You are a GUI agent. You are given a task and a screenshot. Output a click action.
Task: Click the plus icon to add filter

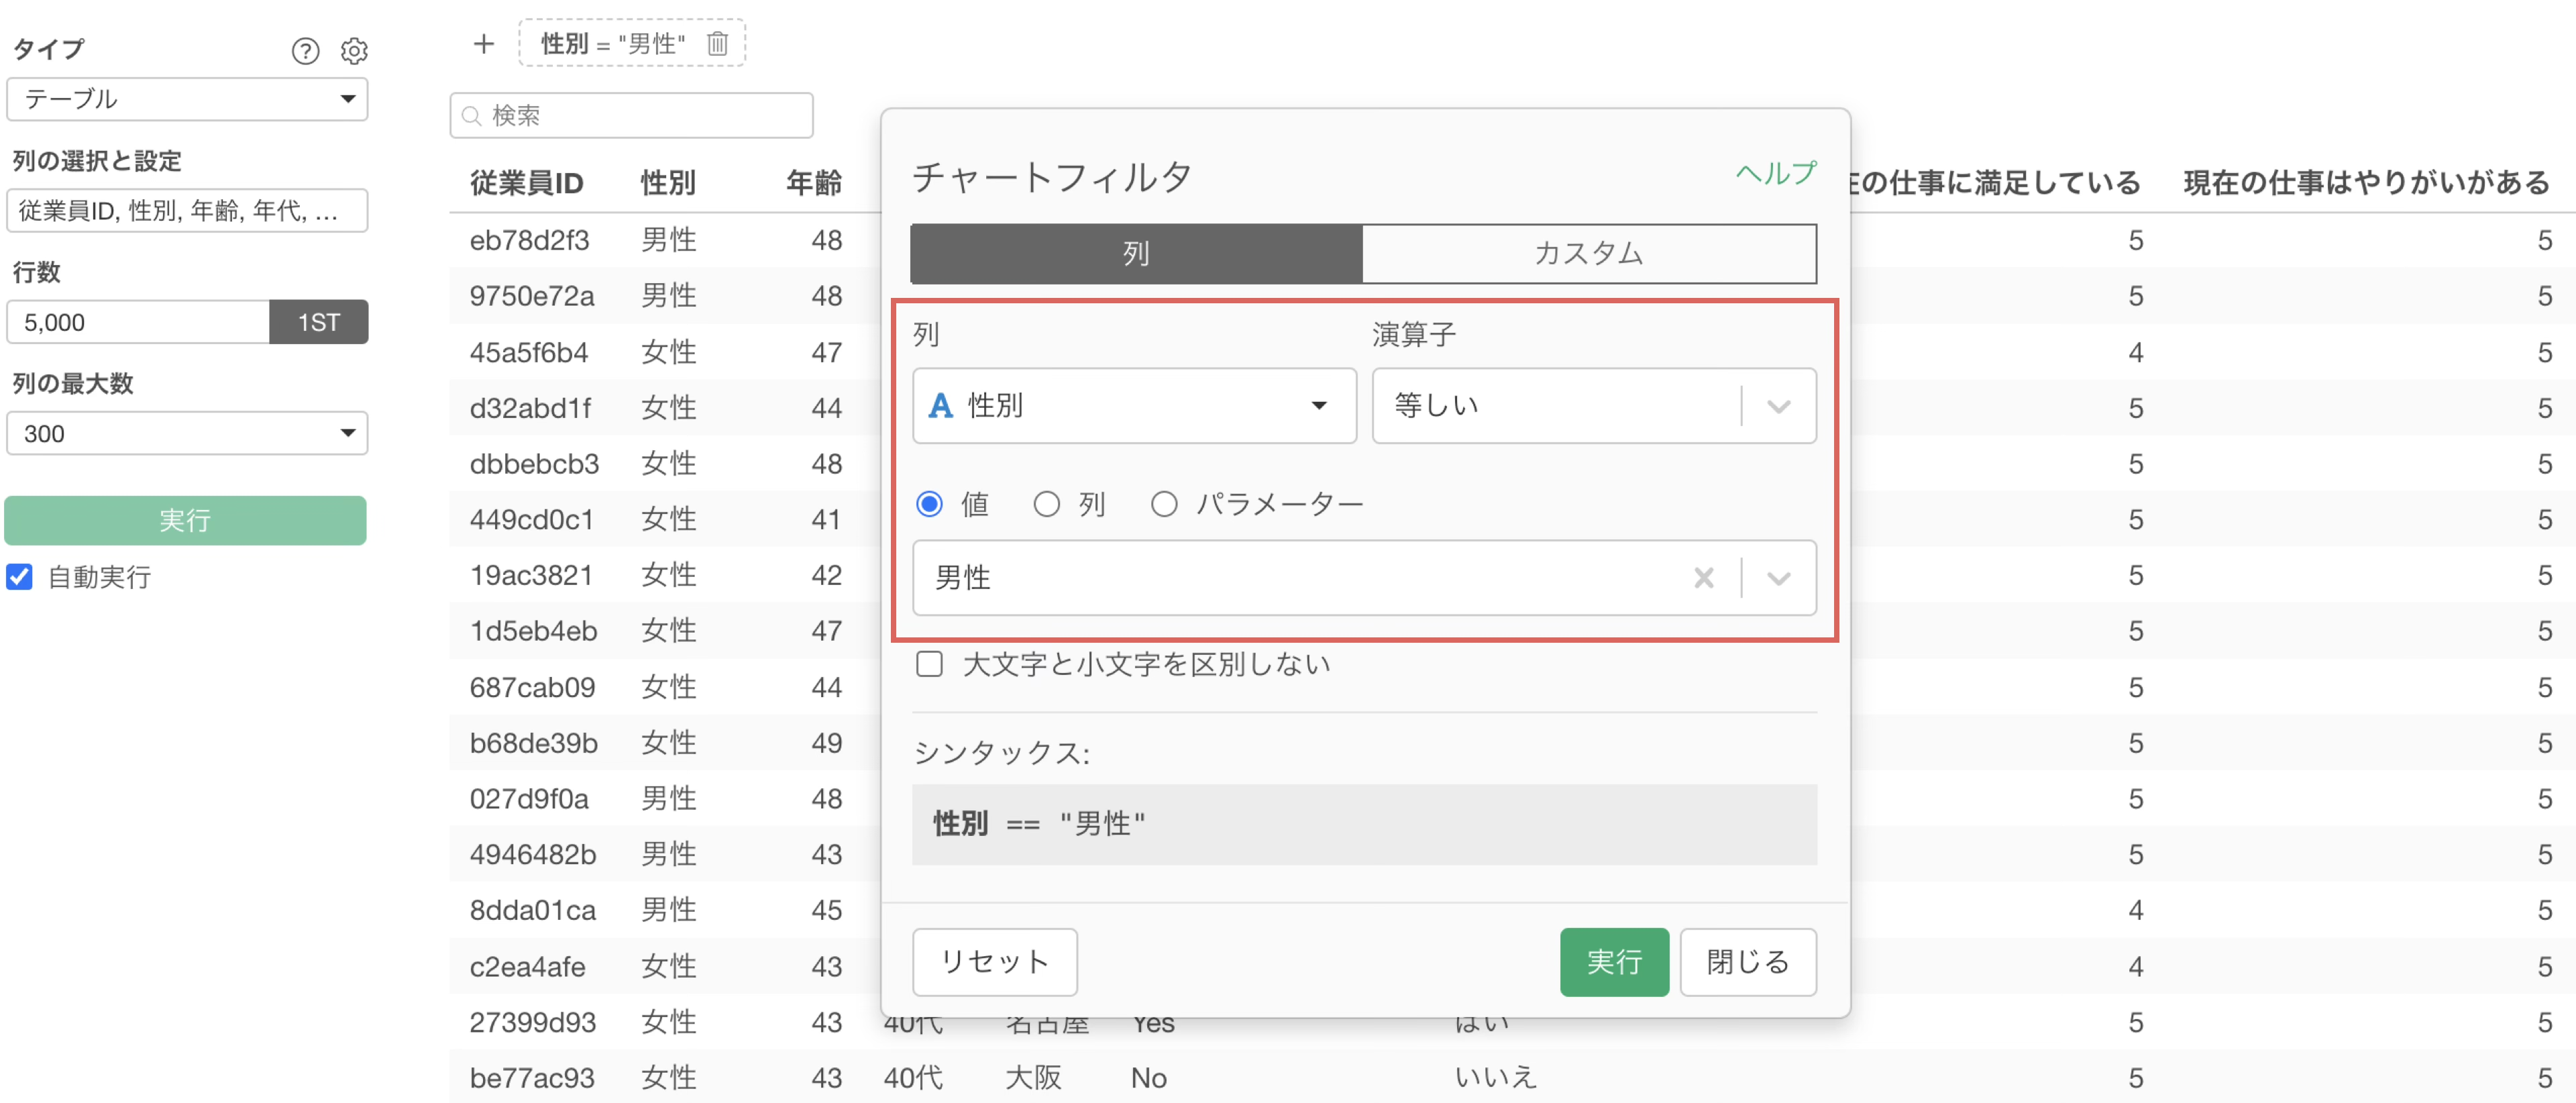[484, 43]
